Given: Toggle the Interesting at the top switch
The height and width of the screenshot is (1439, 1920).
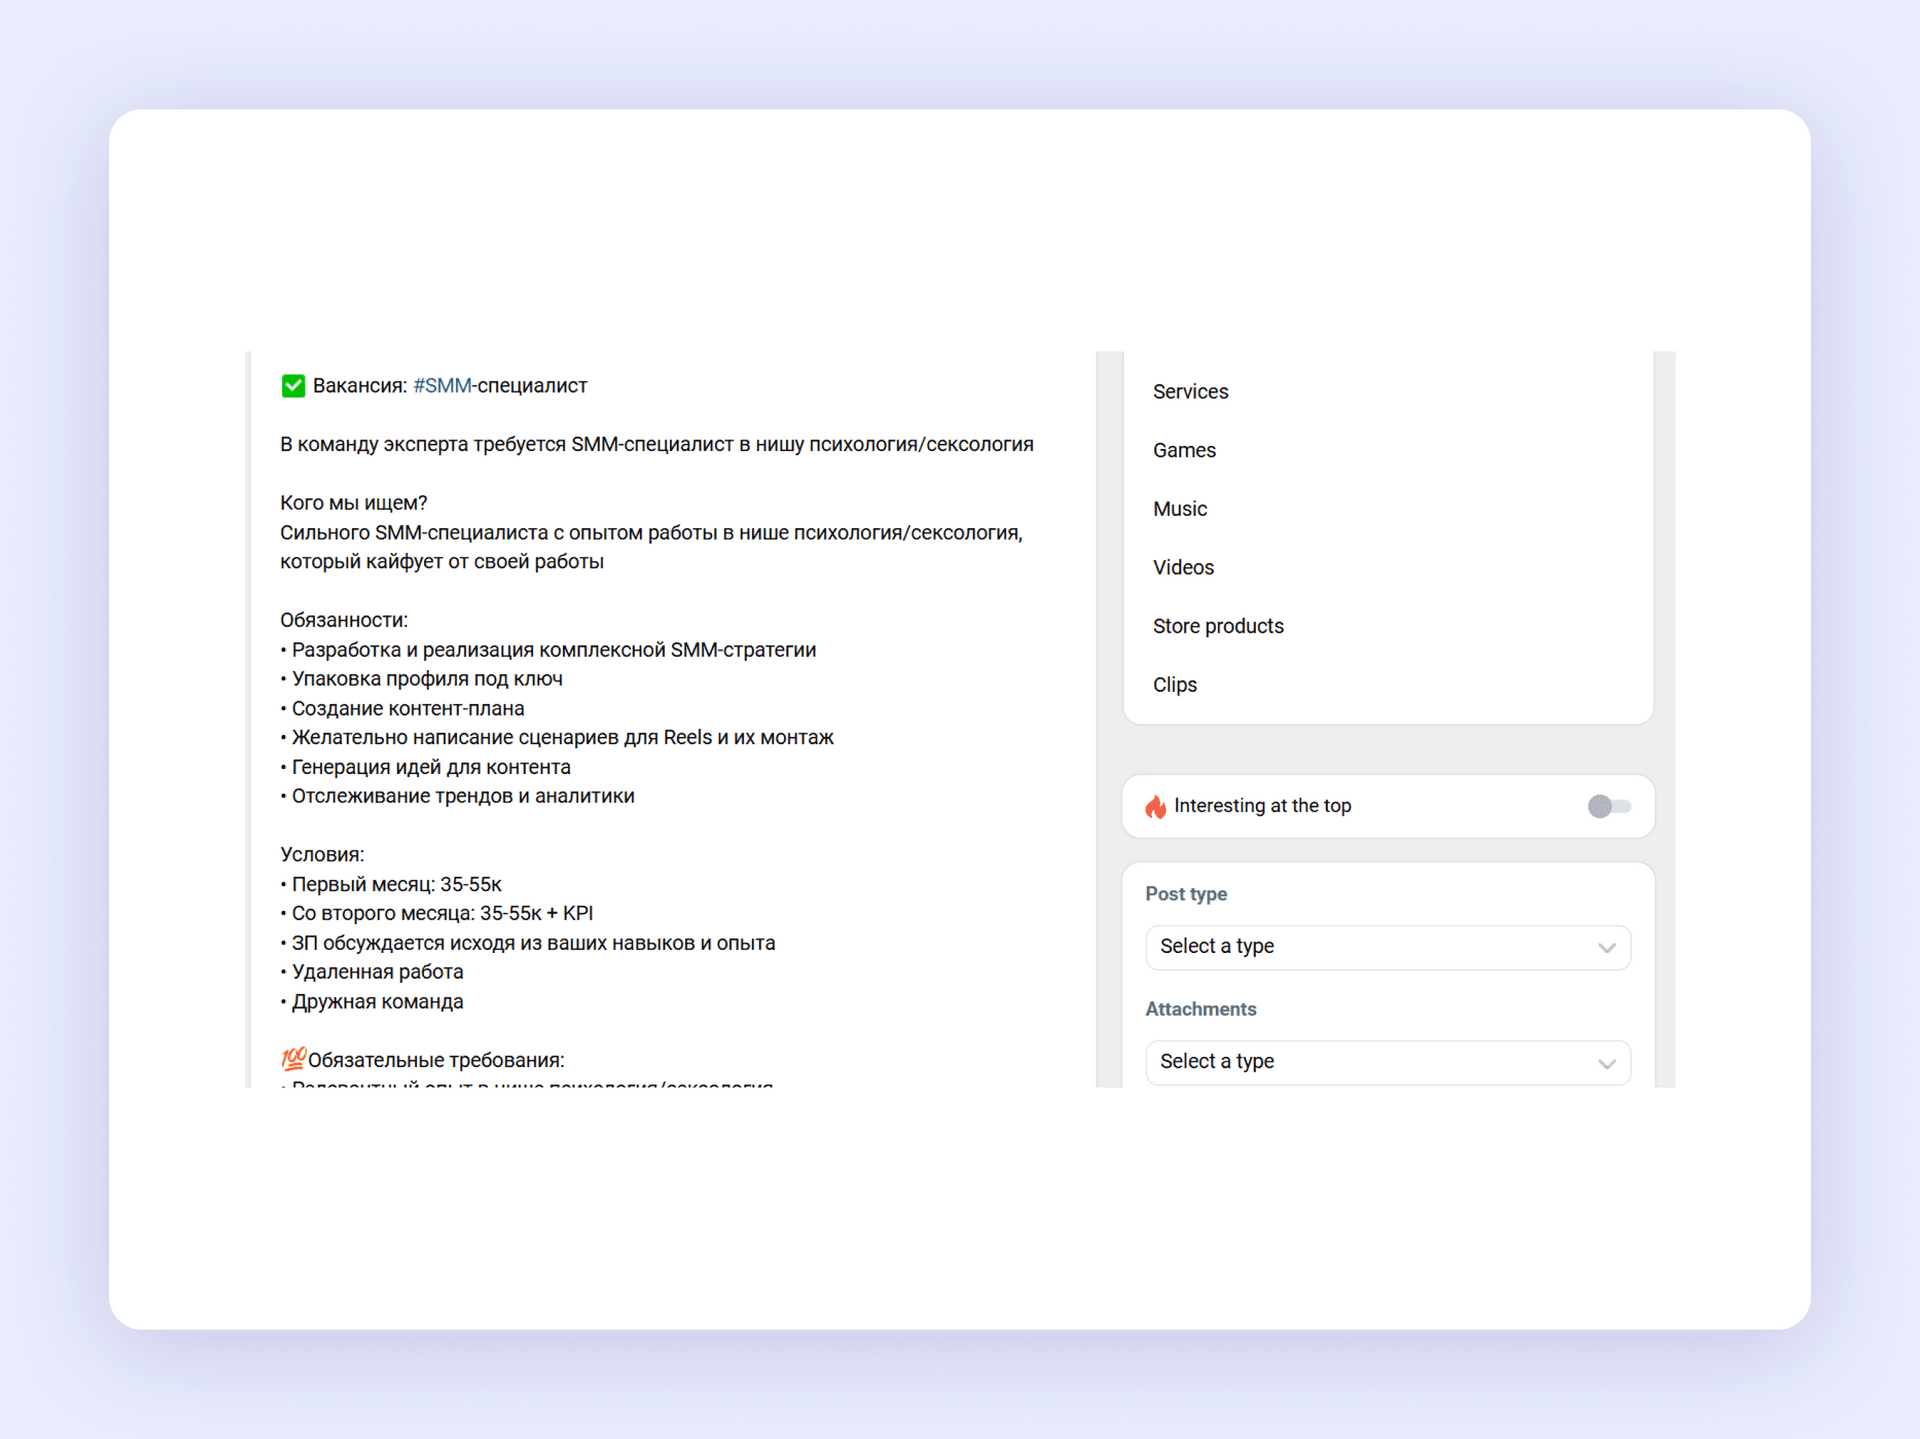Looking at the screenshot, I should (x=1609, y=806).
